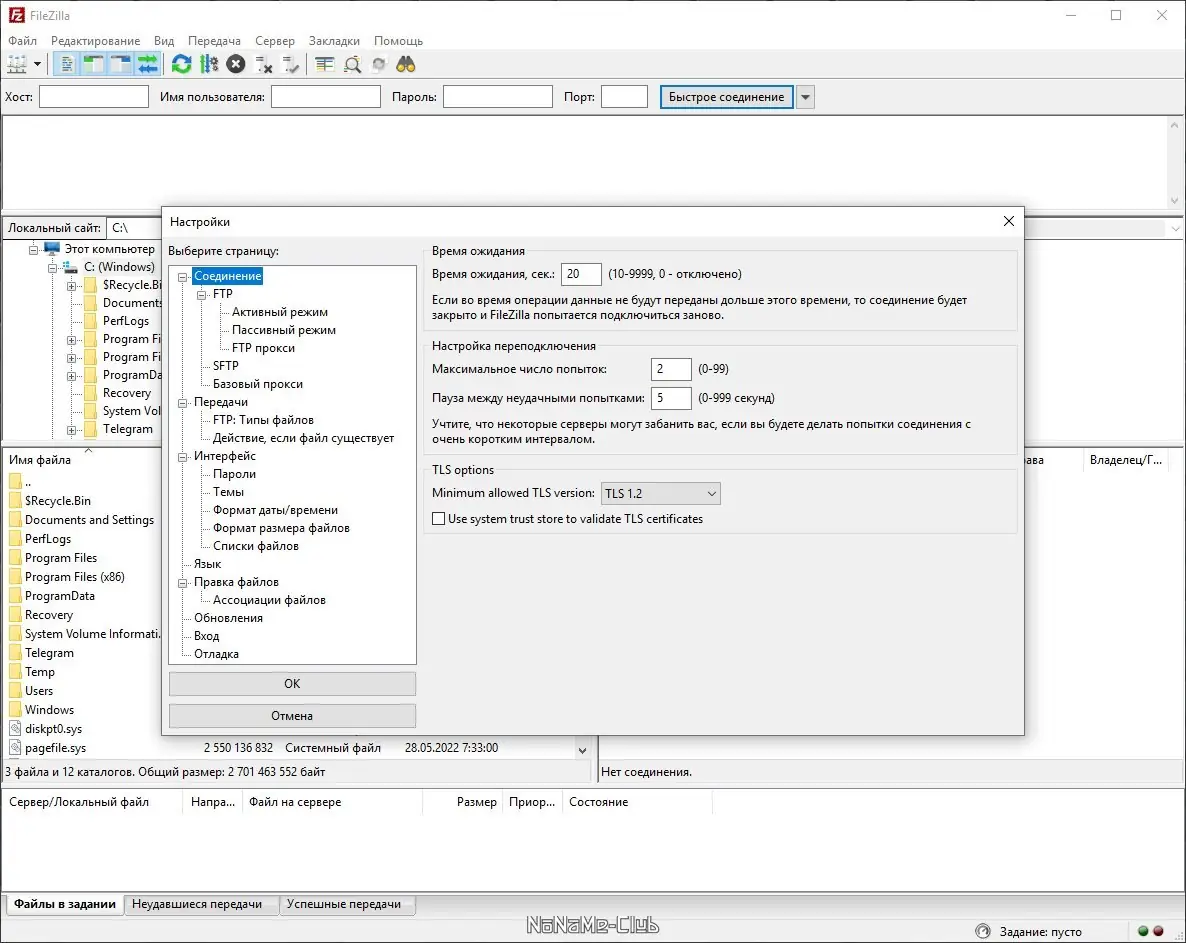Open Minimum allowed TLS version dropdown
The height and width of the screenshot is (943, 1186).
(660, 494)
